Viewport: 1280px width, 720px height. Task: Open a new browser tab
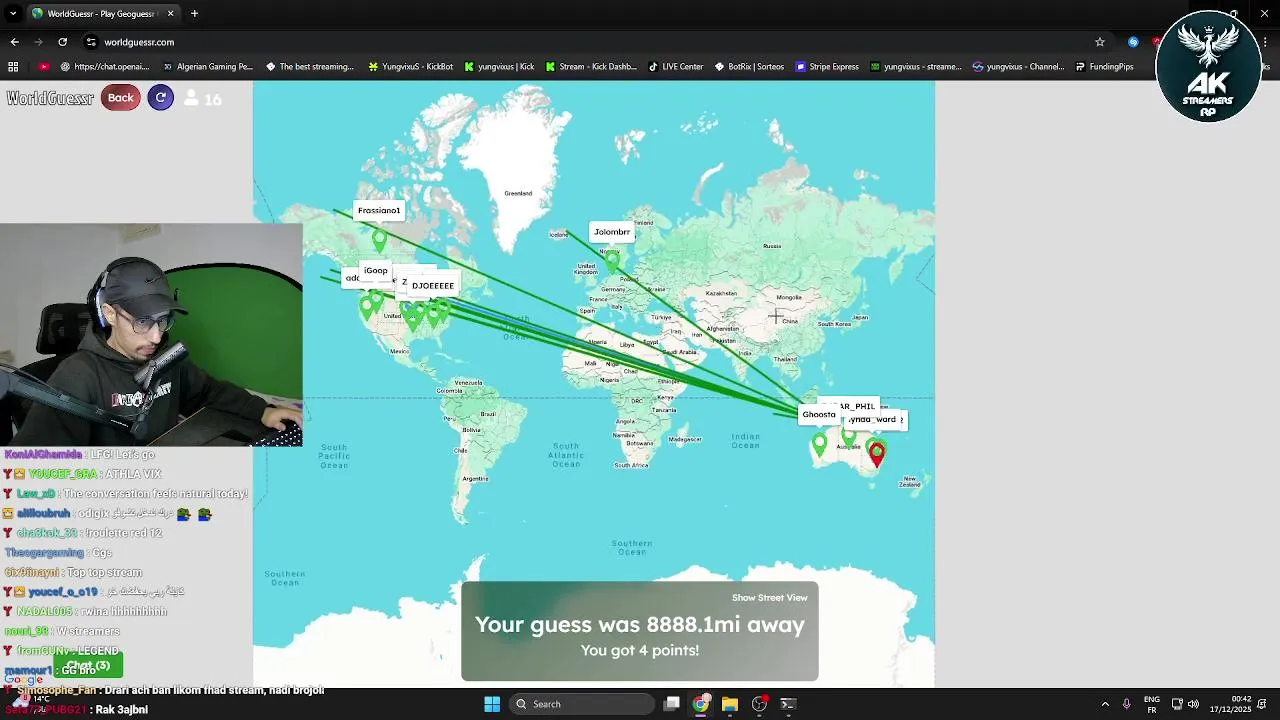point(194,13)
